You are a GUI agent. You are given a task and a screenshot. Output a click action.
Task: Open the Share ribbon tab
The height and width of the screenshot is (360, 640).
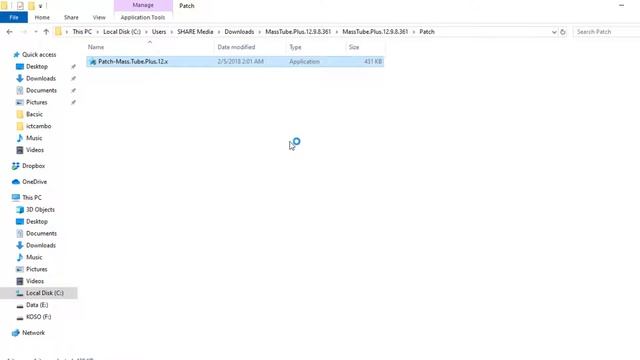(x=71, y=18)
